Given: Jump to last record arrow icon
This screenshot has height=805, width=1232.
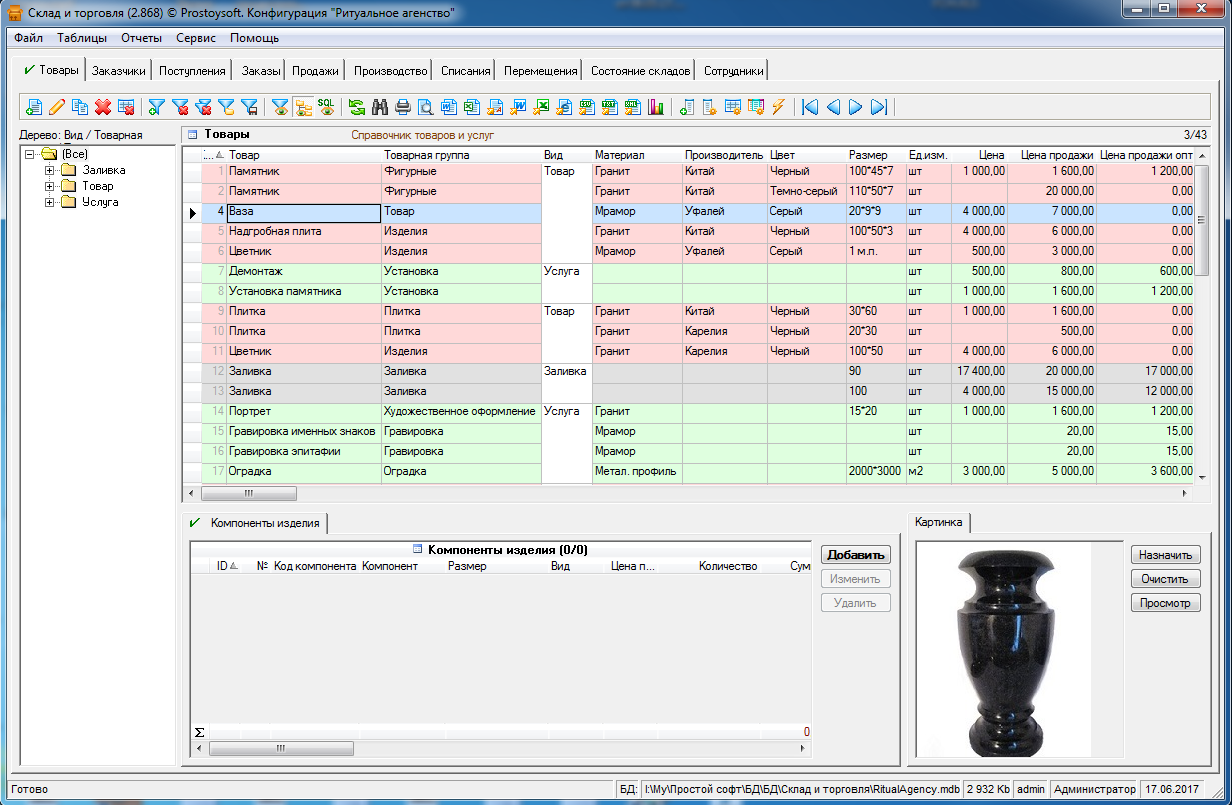Looking at the screenshot, I should click(879, 107).
